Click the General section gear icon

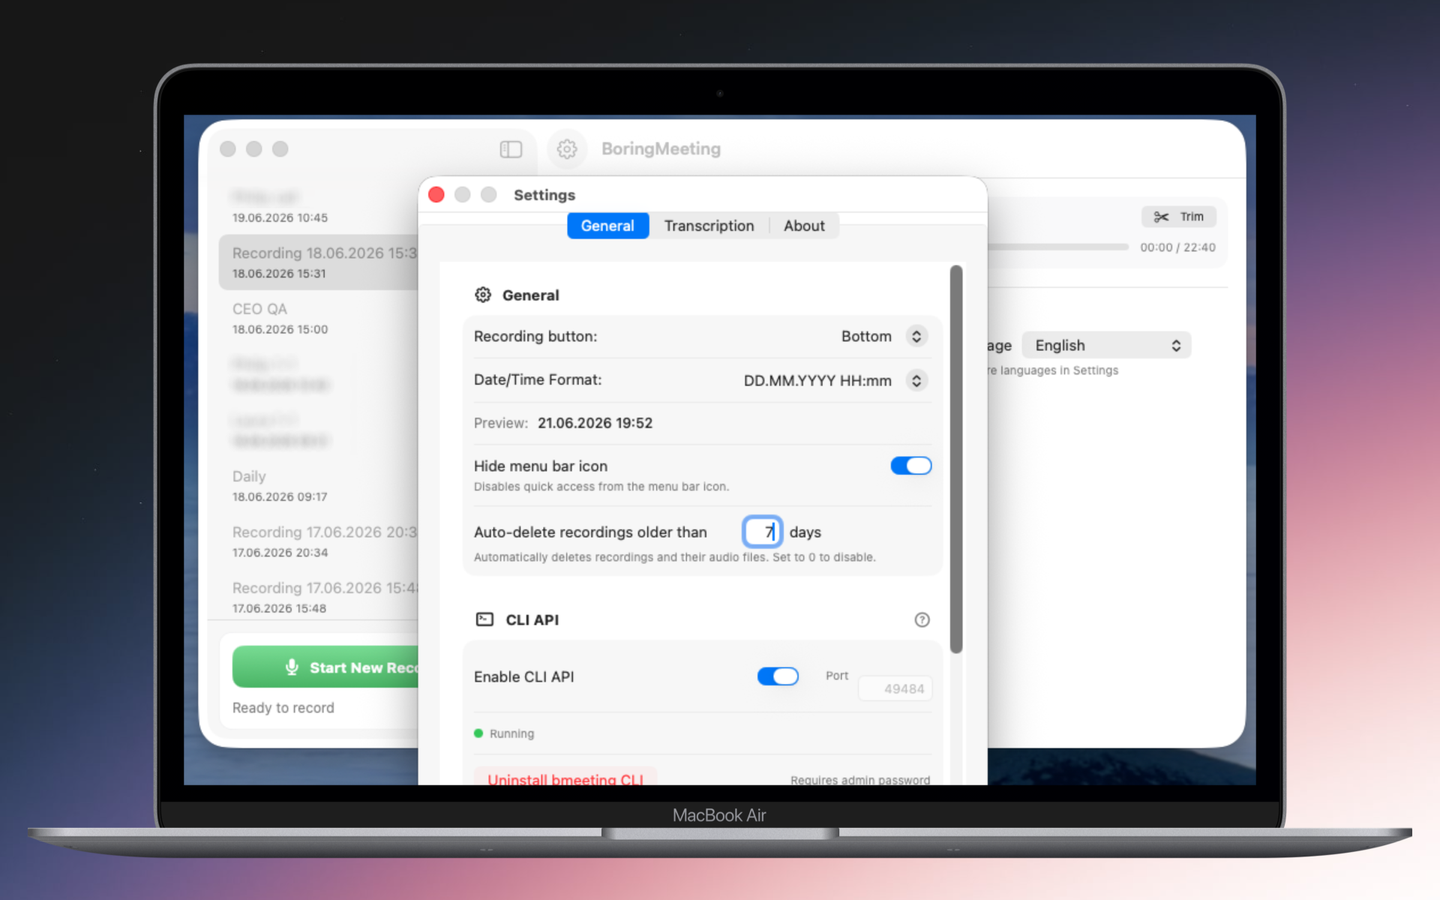click(483, 295)
